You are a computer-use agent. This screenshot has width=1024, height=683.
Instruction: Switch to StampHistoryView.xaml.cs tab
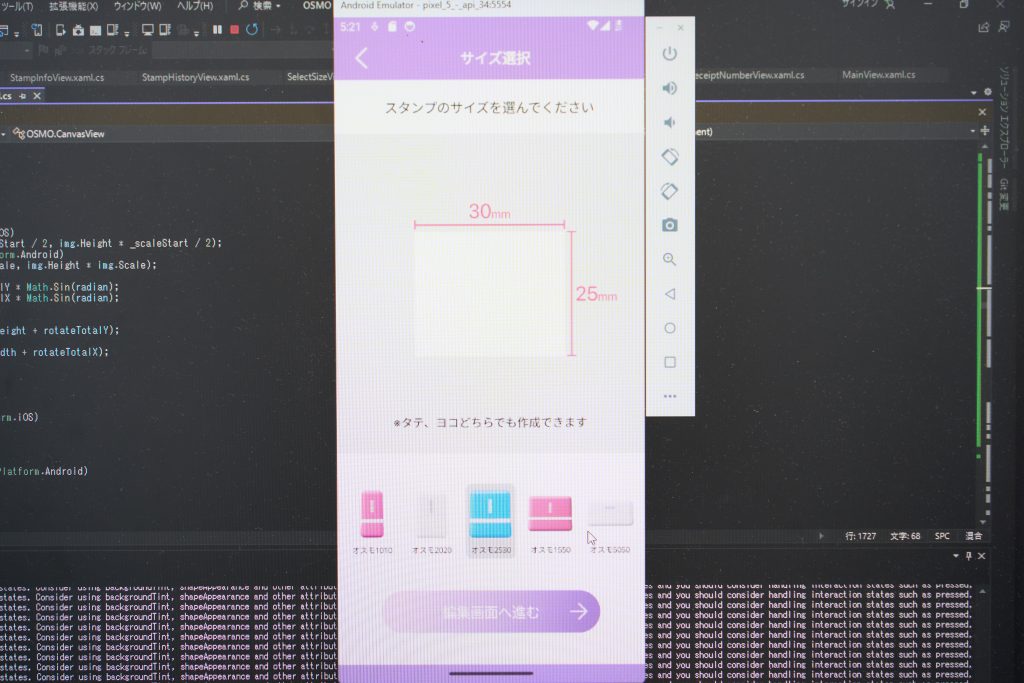click(195, 77)
